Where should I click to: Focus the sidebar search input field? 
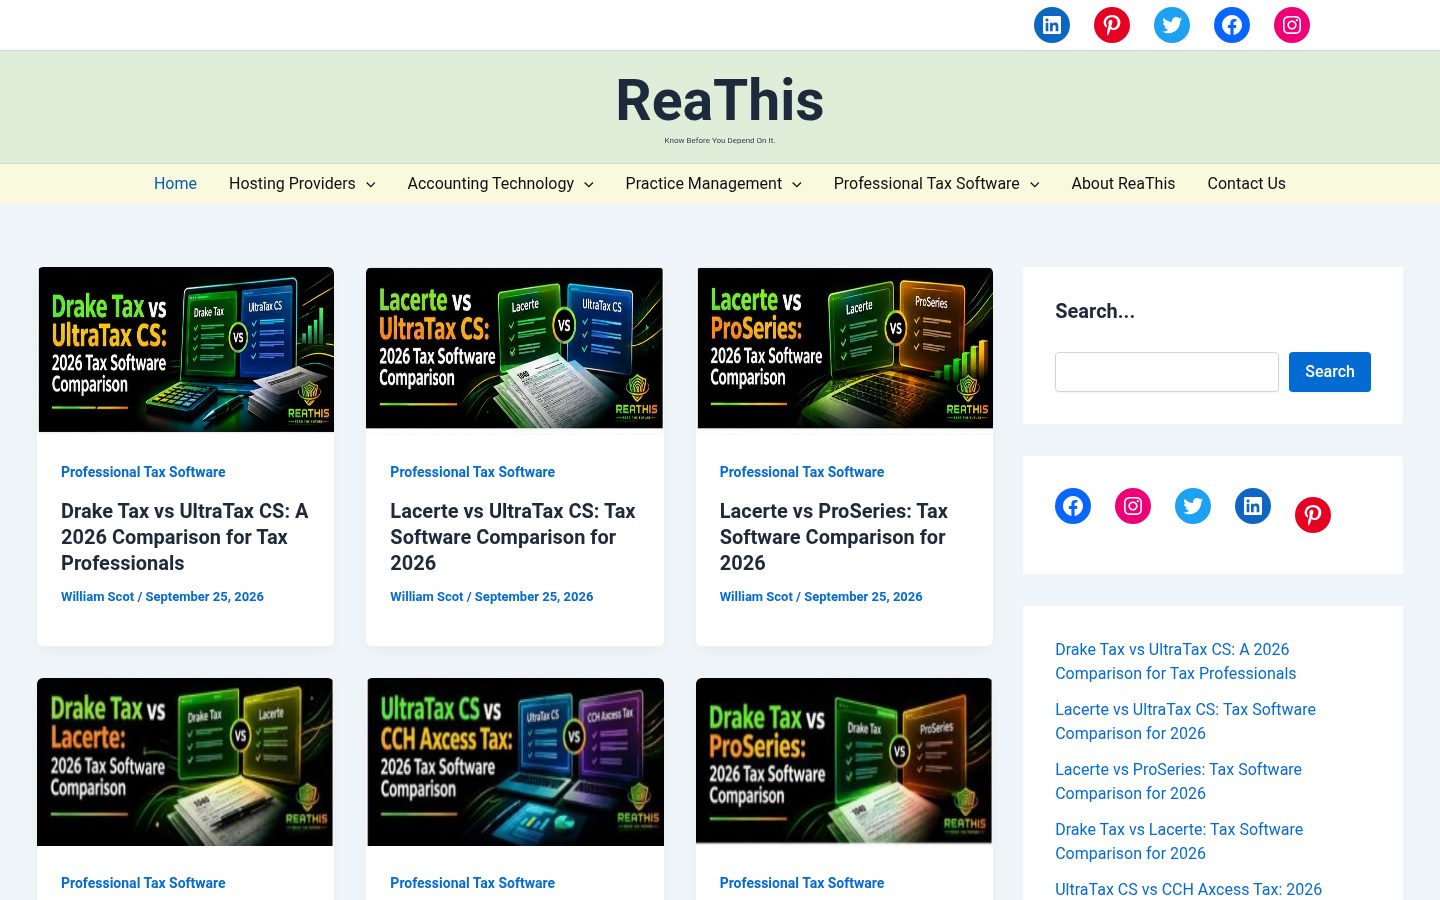click(x=1166, y=372)
